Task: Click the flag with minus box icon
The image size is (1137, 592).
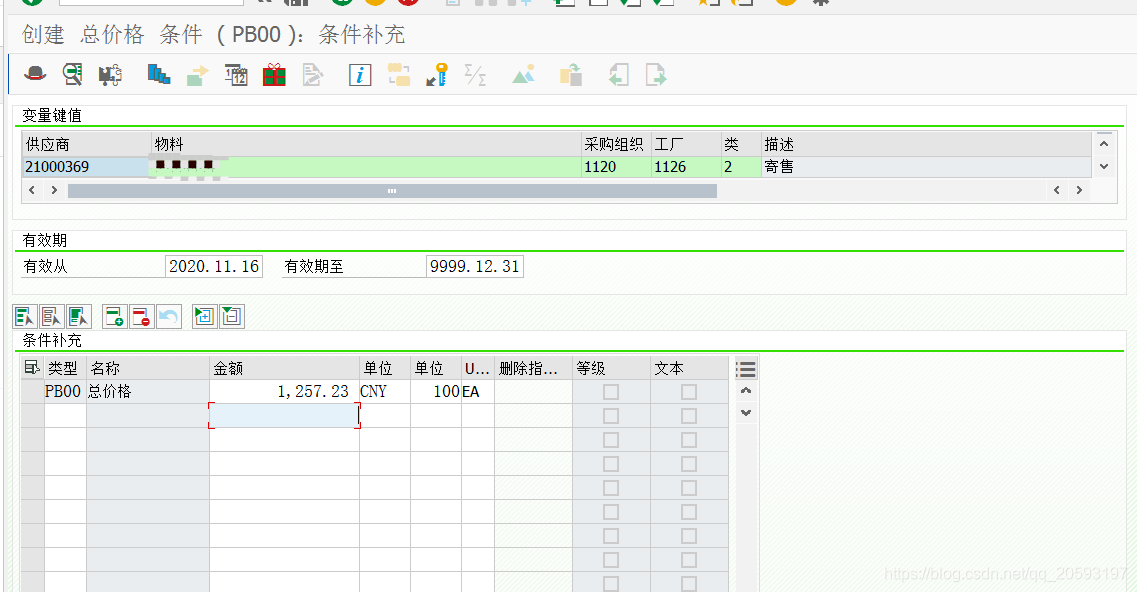Action: coord(232,316)
